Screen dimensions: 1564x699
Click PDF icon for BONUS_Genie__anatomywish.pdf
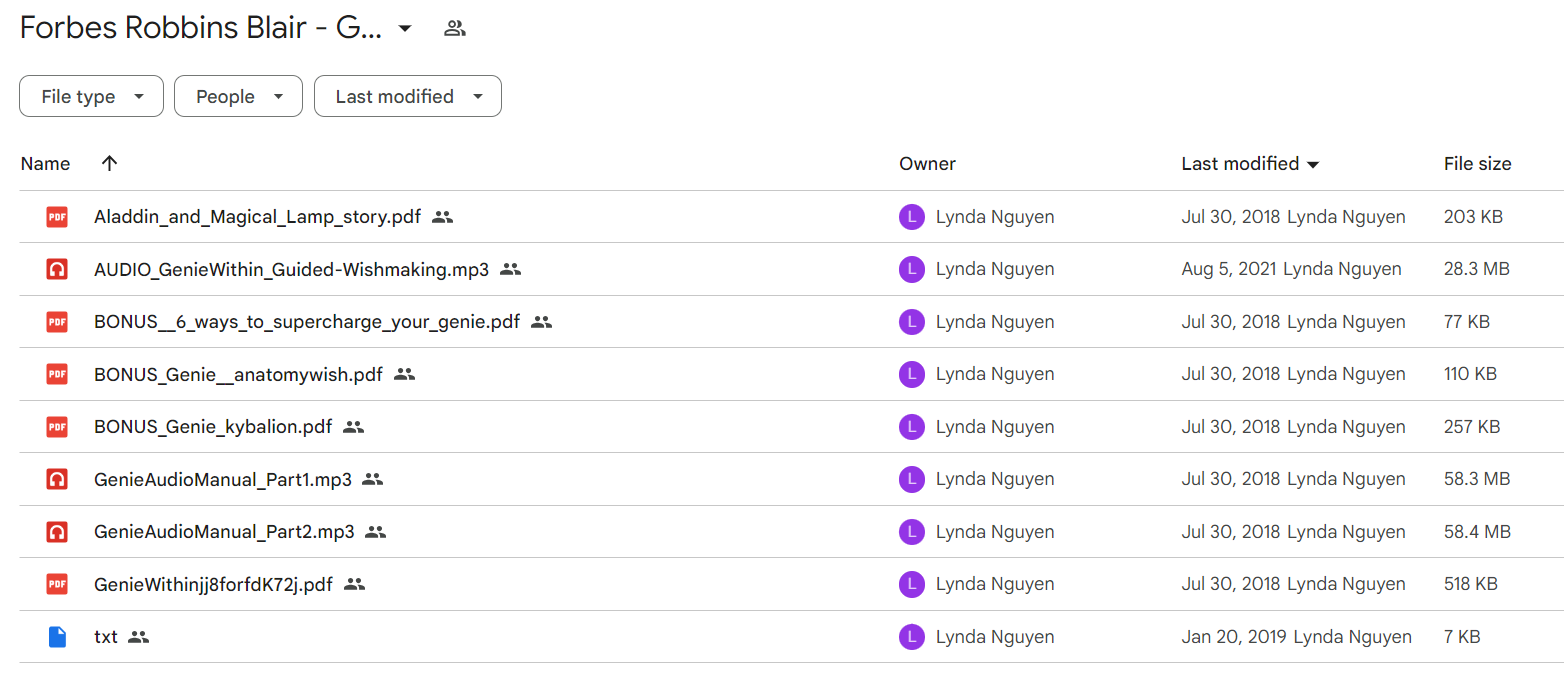point(57,374)
